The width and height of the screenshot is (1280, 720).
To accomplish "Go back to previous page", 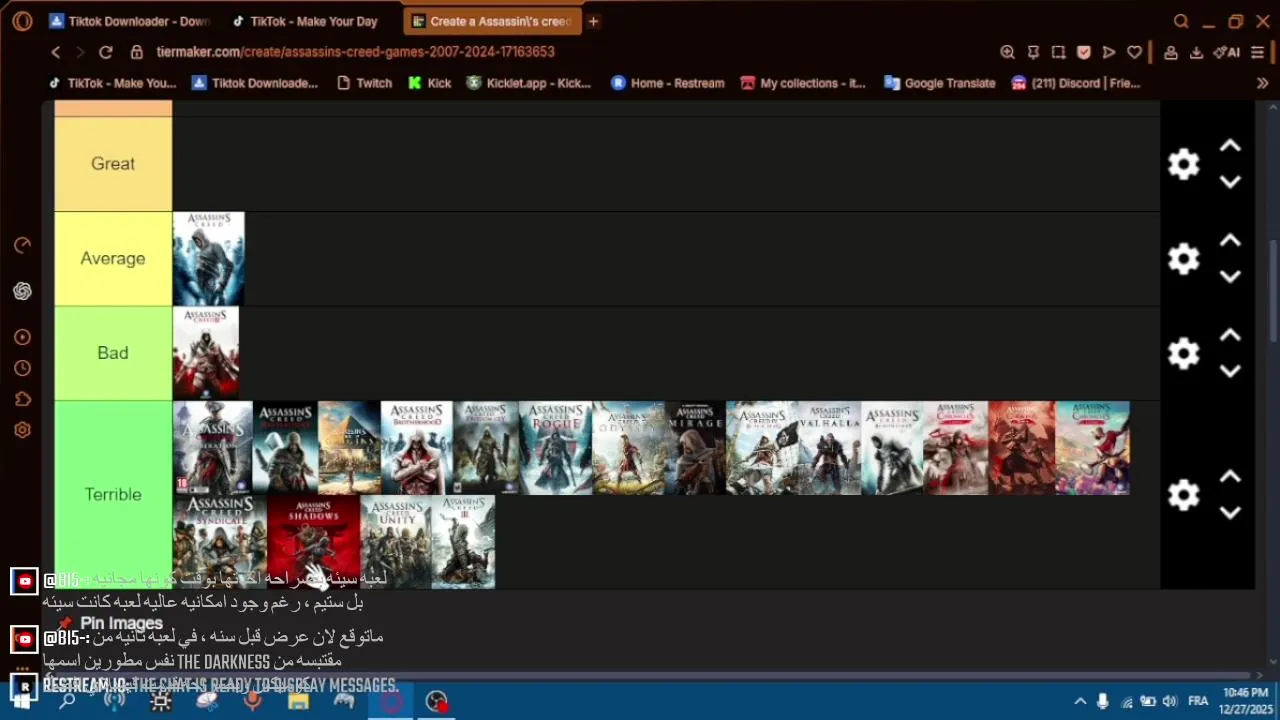I will click(x=56, y=52).
